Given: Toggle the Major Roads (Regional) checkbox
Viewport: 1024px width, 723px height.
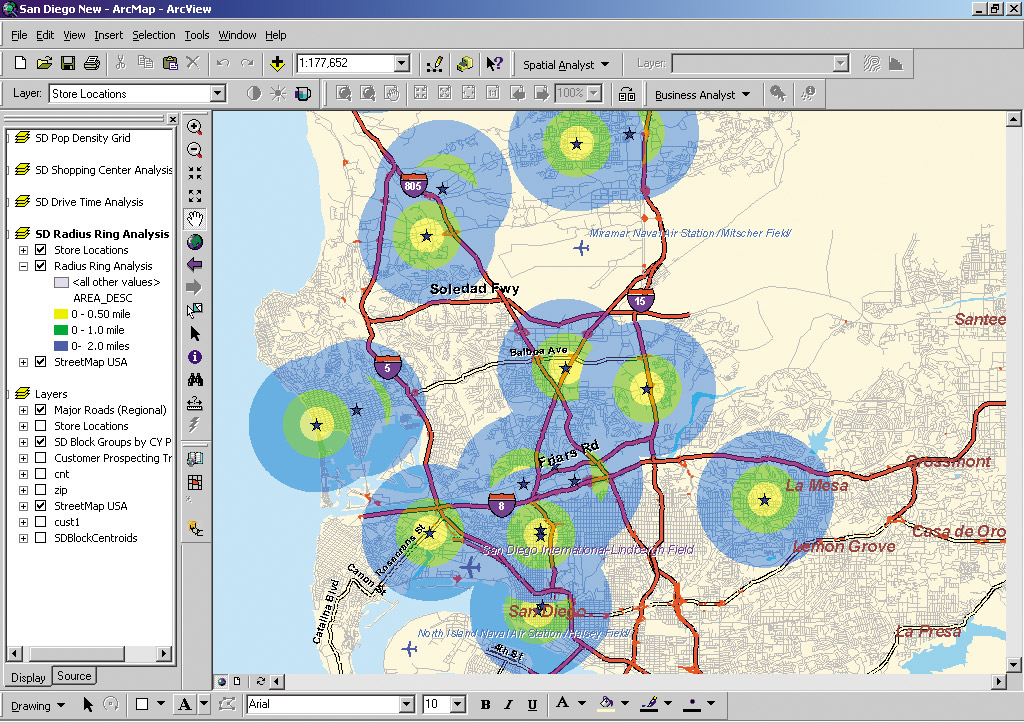Looking at the screenshot, I should (40, 410).
